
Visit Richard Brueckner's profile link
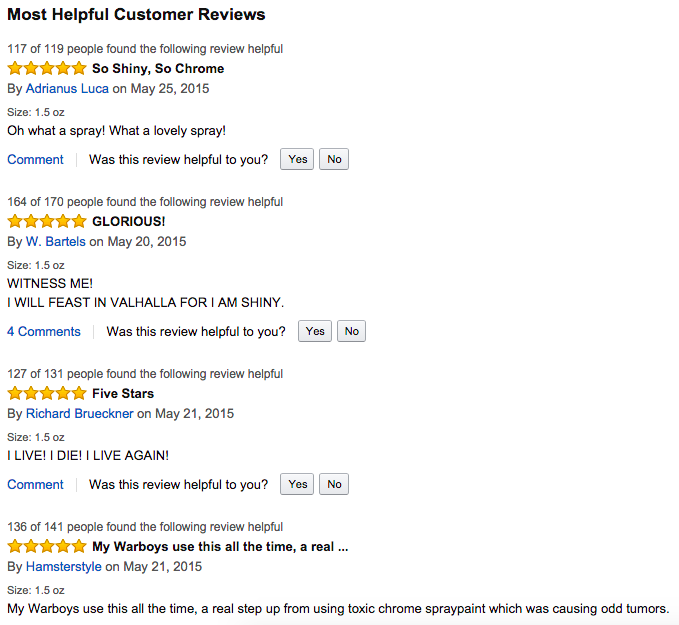[x=79, y=414]
